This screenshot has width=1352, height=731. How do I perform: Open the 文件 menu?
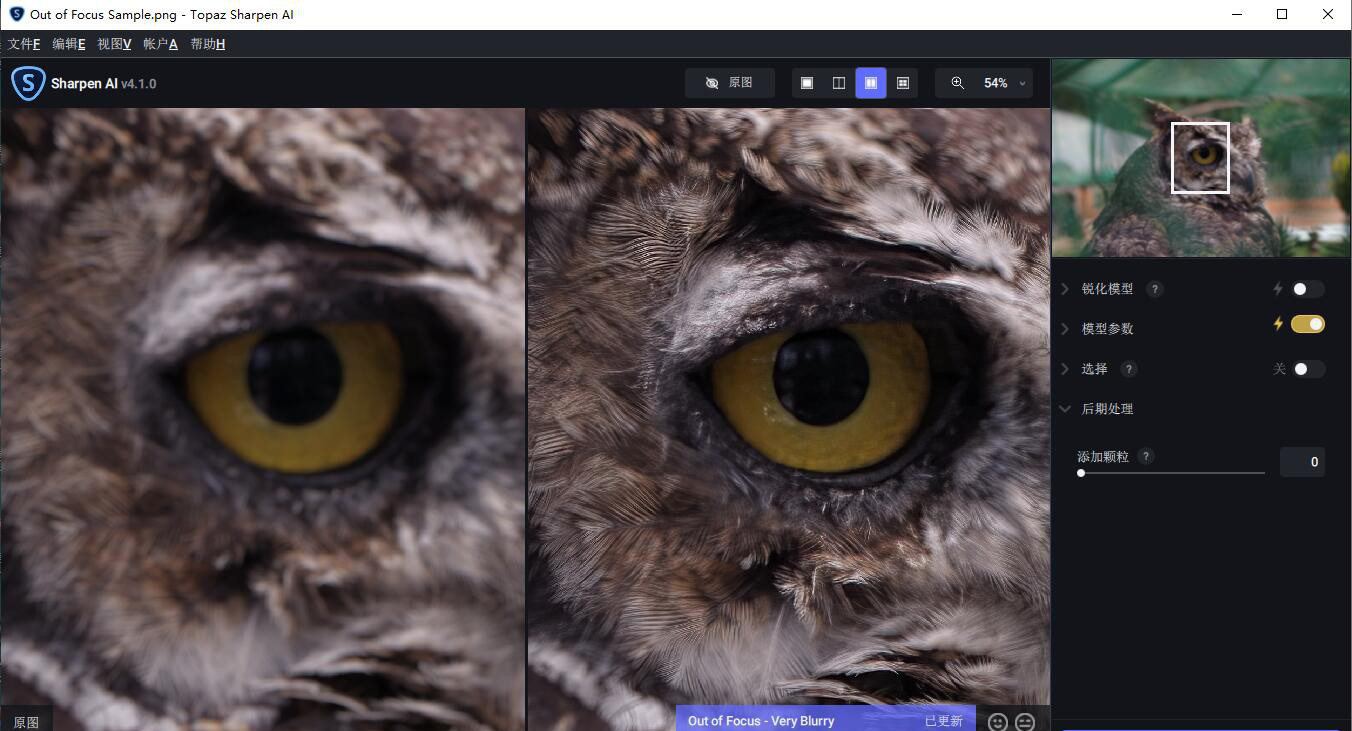pyautogui.click(x=24, y=44)
